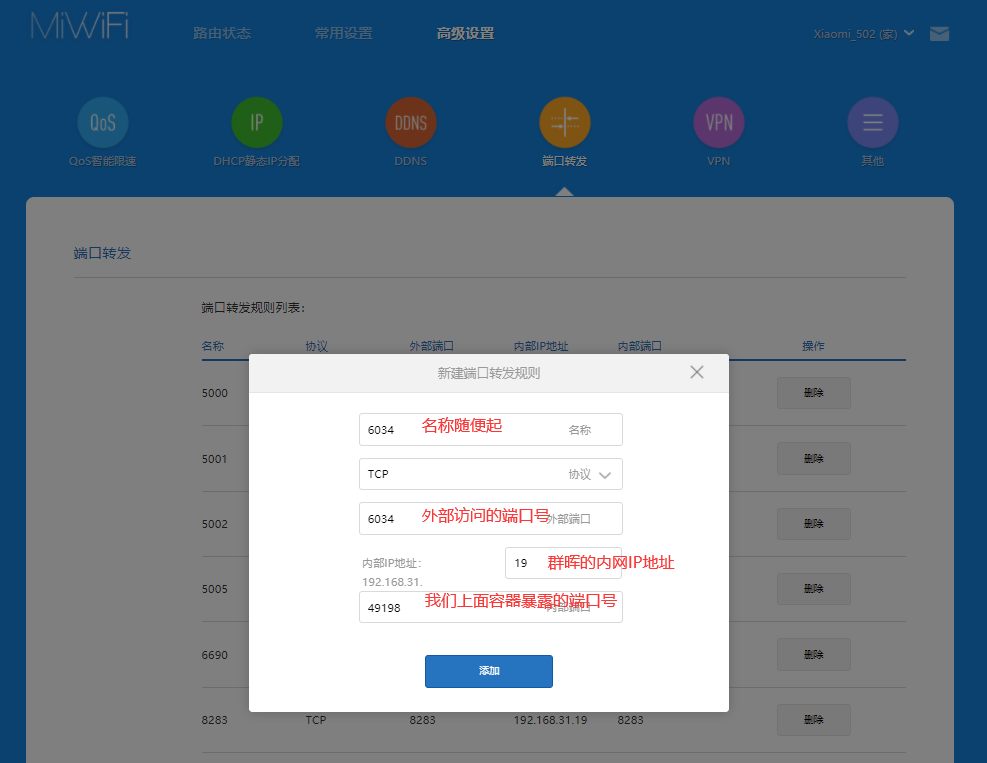Expand the TCP protocol dropdown

pyautogui.click(x=490, y=474)
